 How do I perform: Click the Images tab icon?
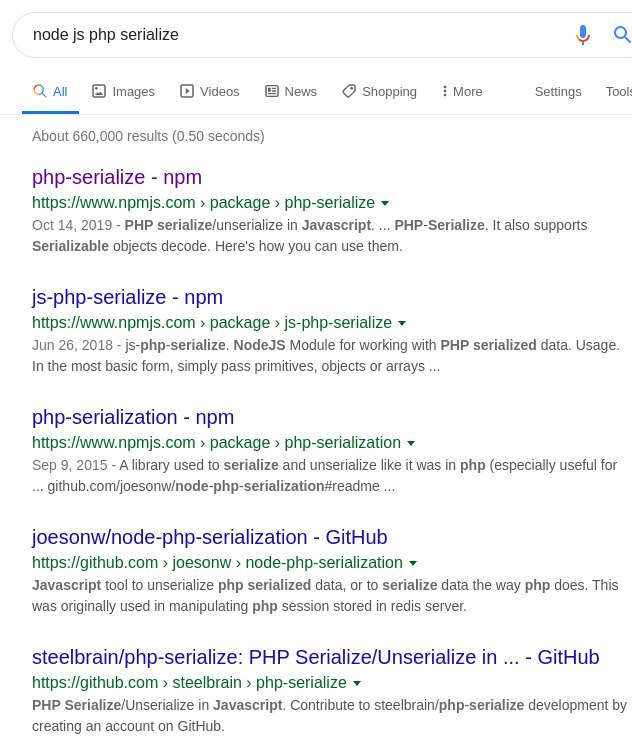click(99, 91)
